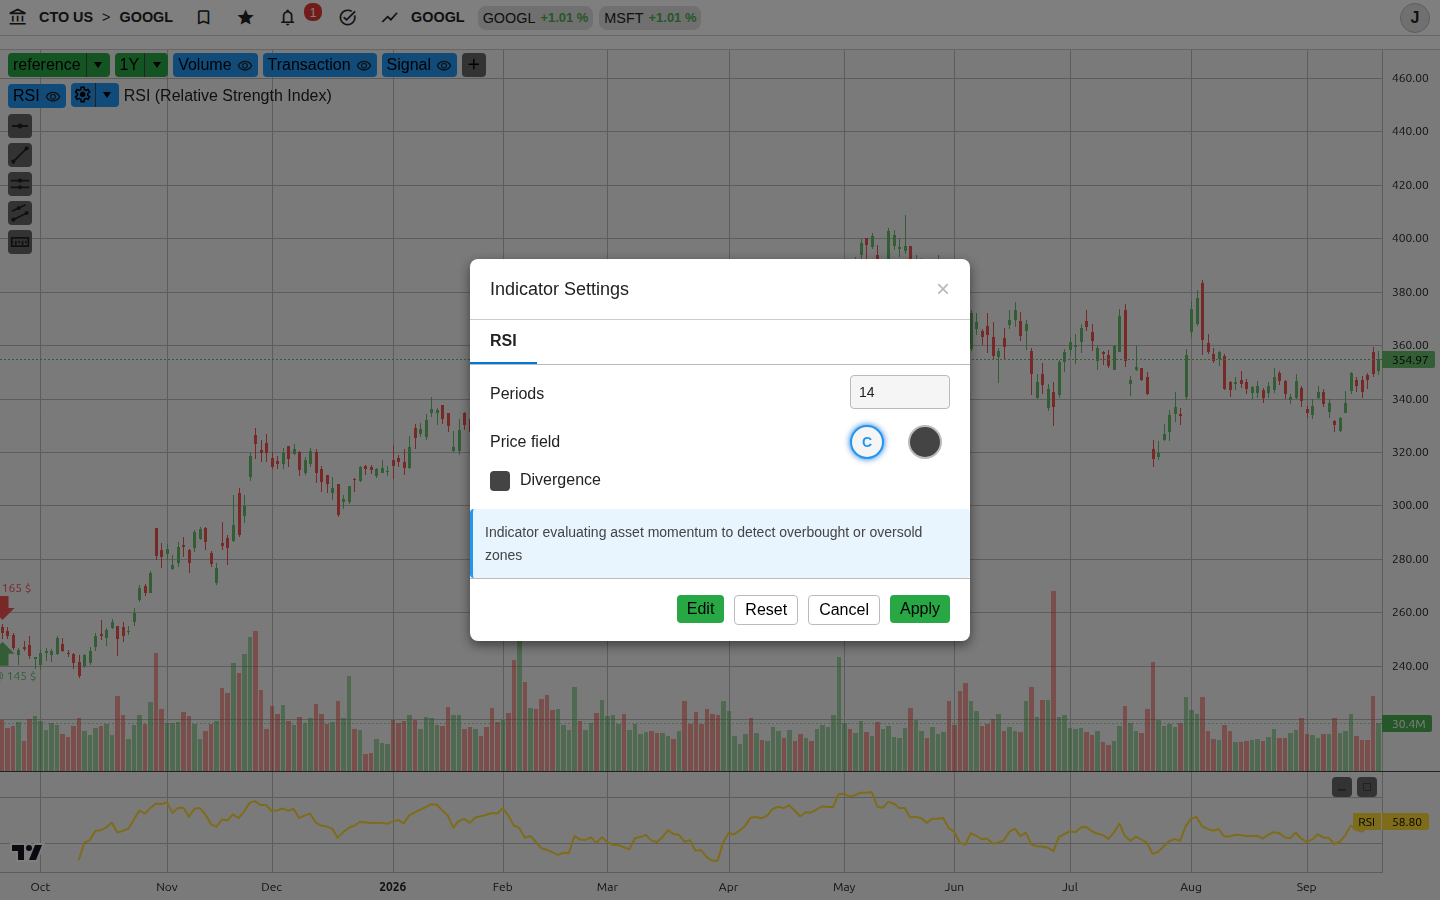
Task: Select the parallel channel drawing tool
Action: [x=20, y=213]
